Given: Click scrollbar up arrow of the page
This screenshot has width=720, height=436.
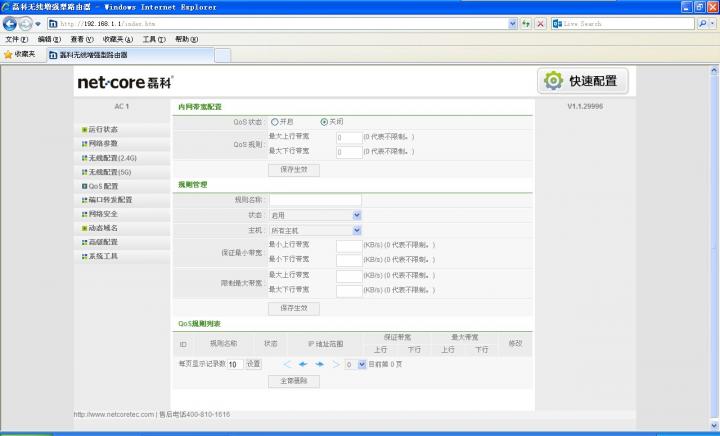Looking at the screenshot, I should click(714, 71).
